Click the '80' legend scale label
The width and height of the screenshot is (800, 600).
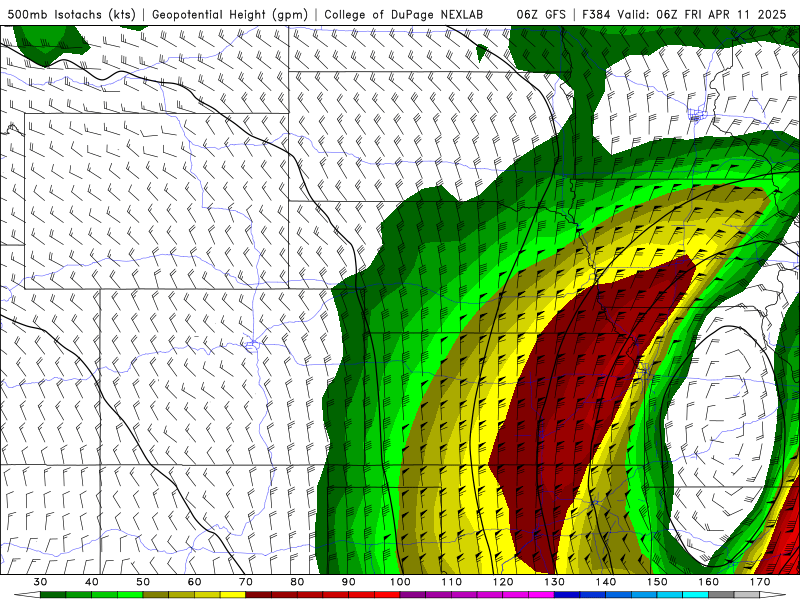point(297,582)
